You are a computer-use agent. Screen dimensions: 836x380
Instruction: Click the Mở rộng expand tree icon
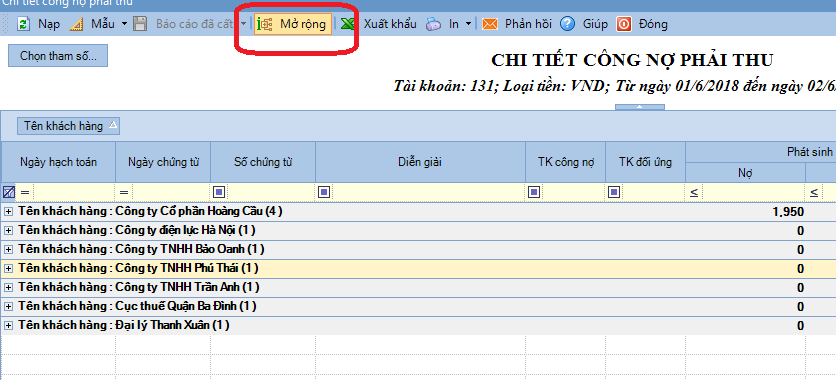(x=265, y=25)
